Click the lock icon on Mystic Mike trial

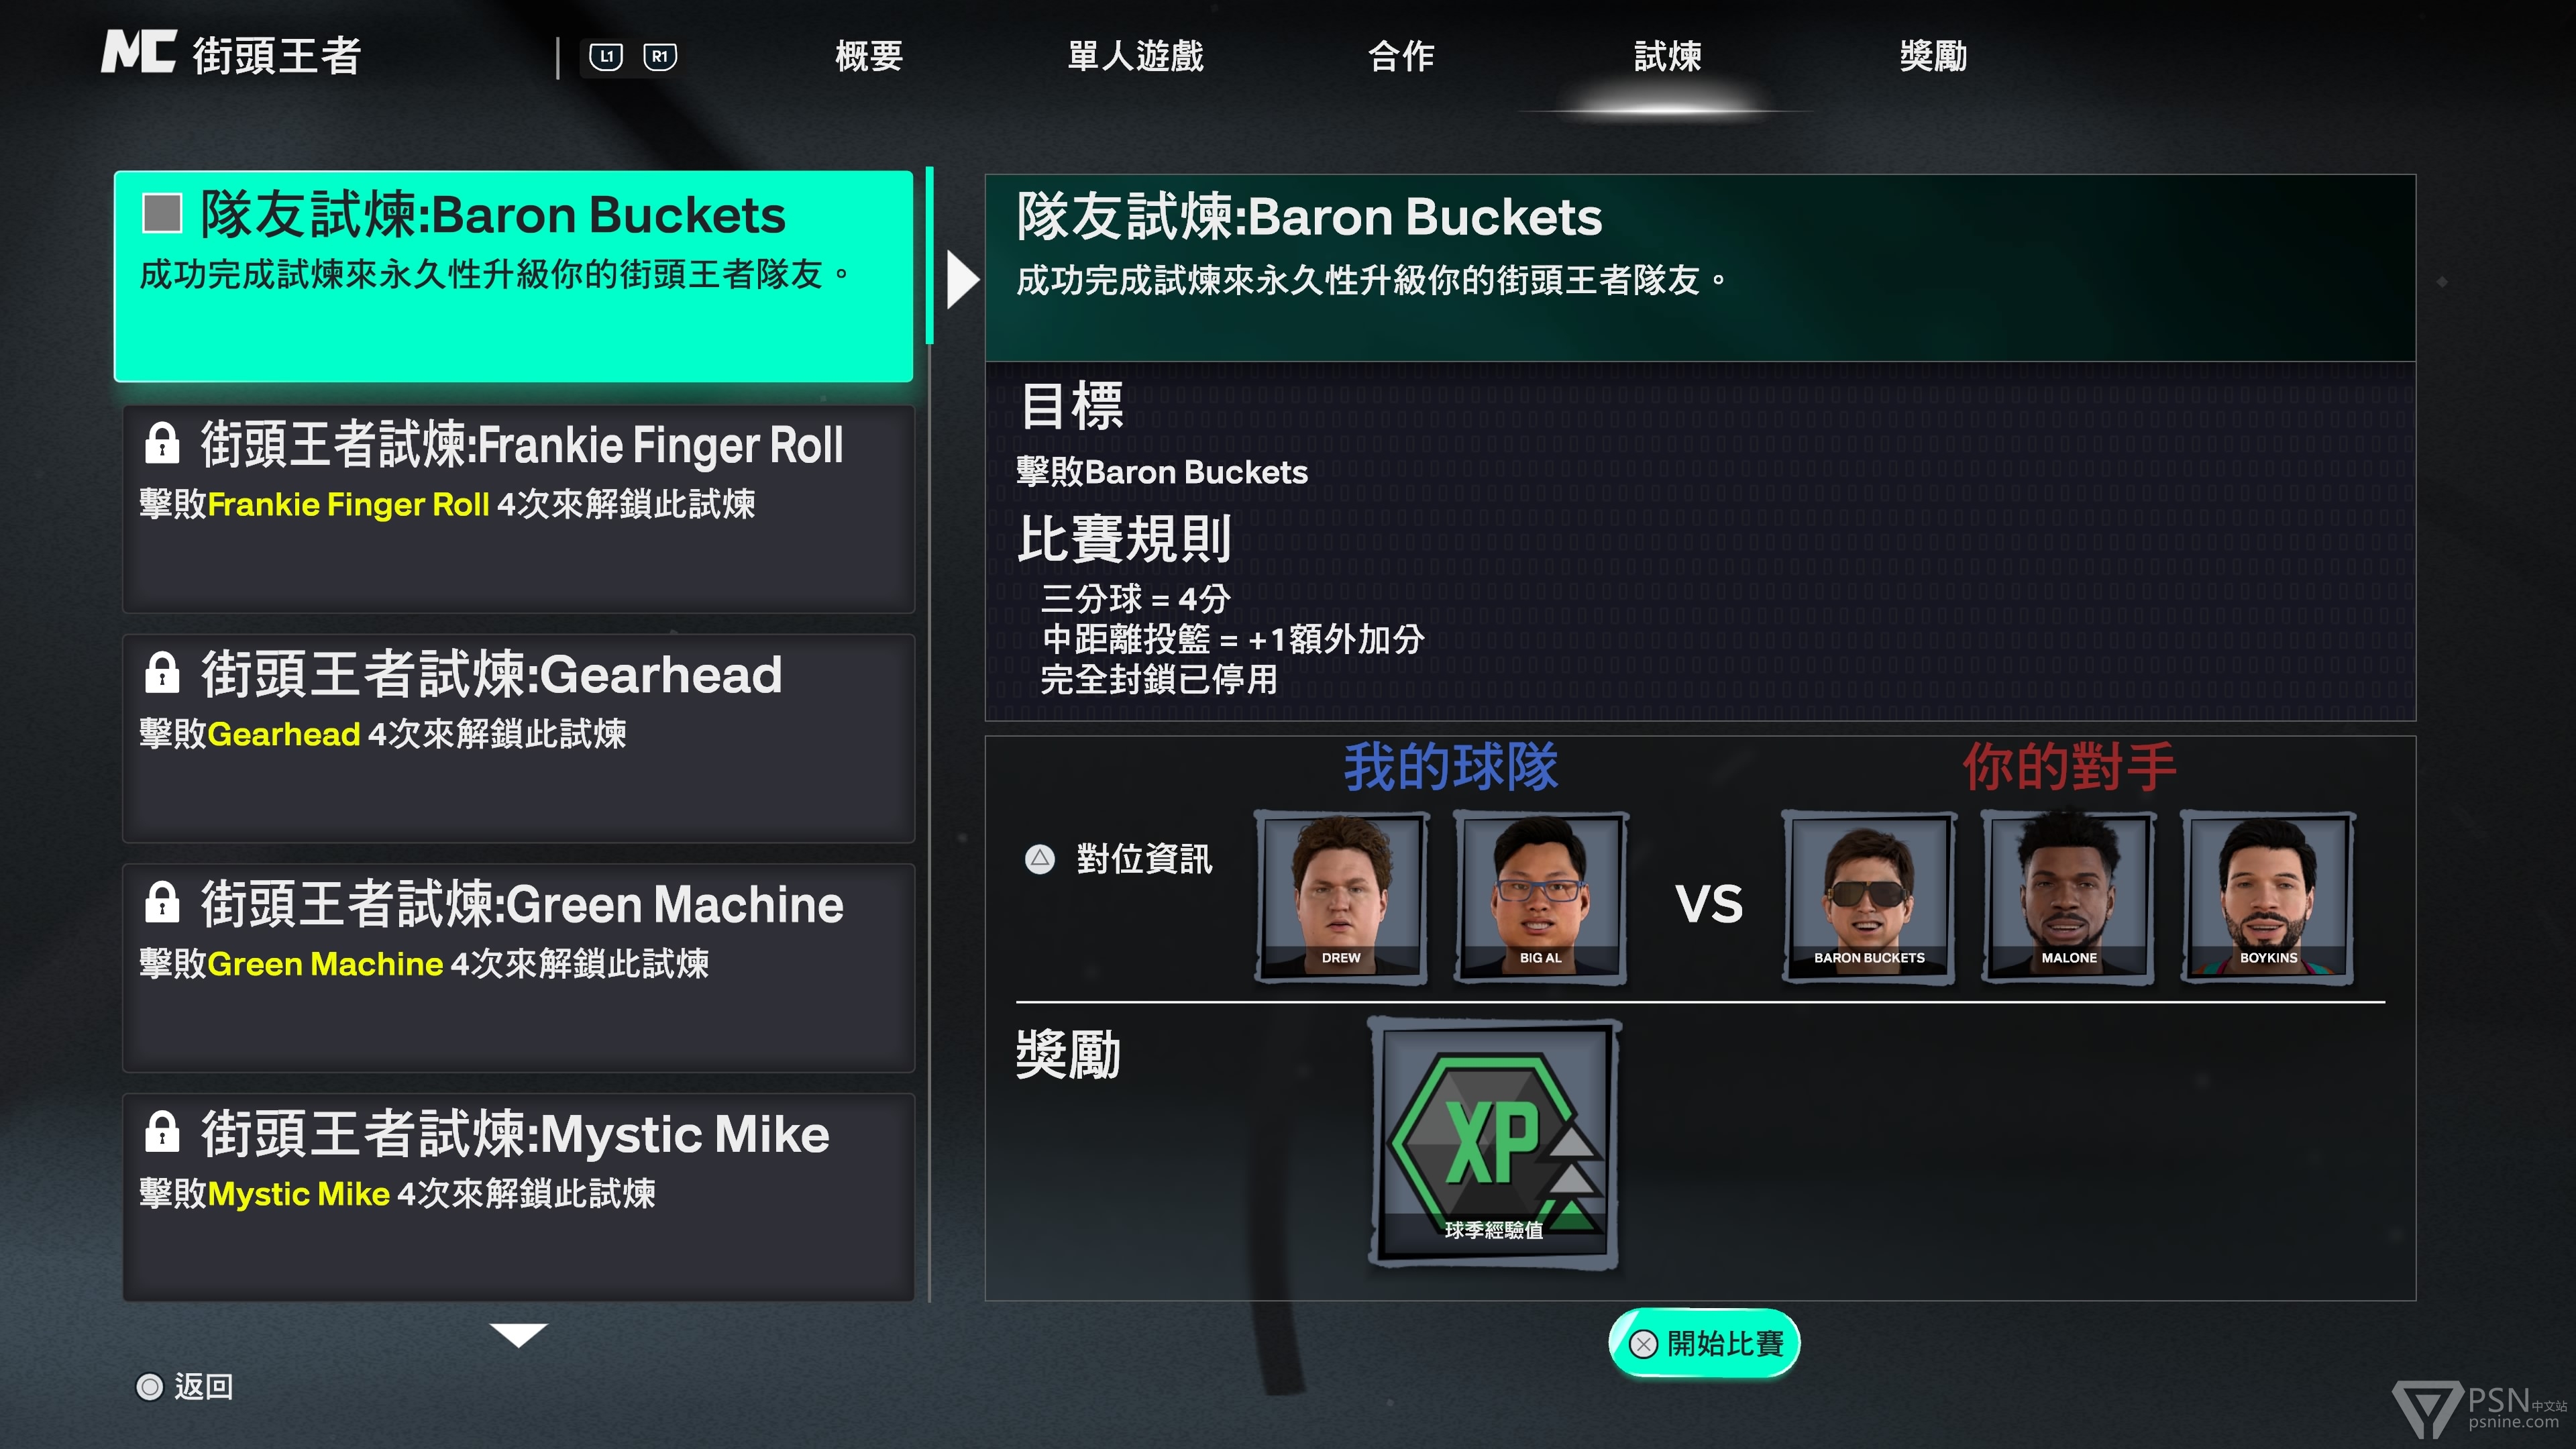(162, 1132)
